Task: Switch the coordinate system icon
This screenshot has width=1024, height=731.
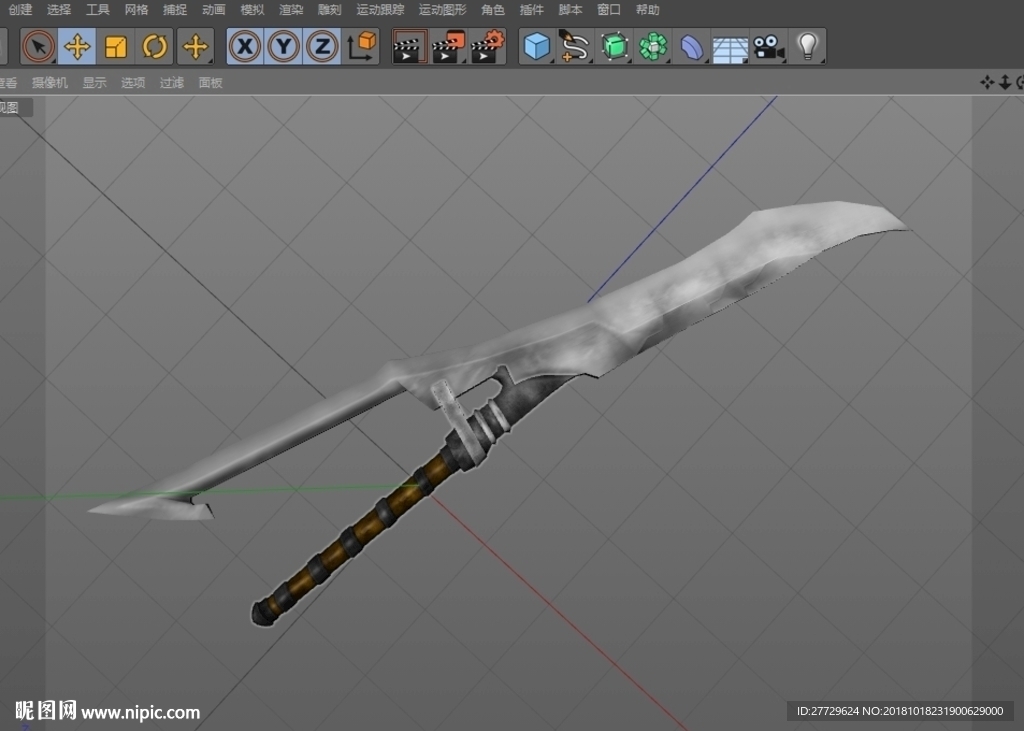Action: [361, 46]
